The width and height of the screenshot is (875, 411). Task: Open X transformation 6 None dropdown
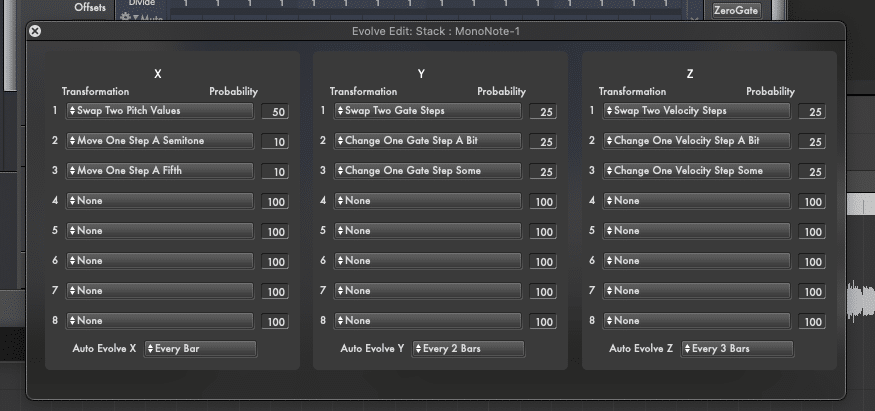pos(160,261)
